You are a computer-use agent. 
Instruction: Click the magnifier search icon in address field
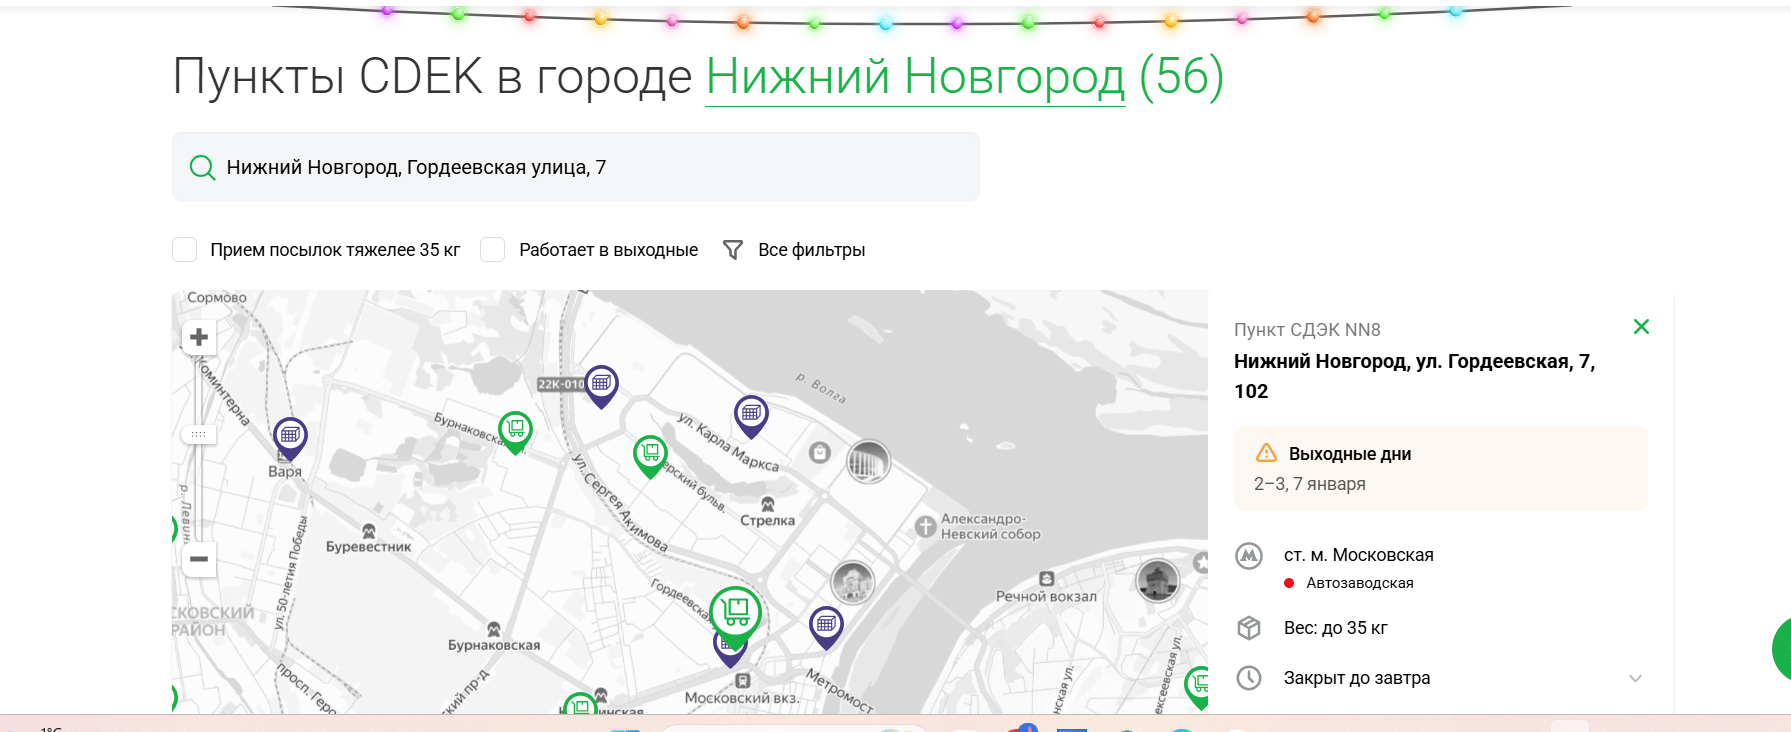coord(202,168)
